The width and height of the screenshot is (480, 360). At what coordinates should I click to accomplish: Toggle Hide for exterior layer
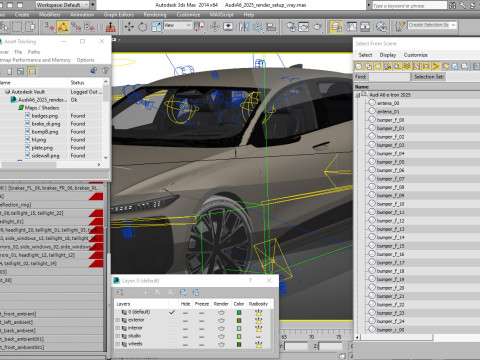click(185, 321)
